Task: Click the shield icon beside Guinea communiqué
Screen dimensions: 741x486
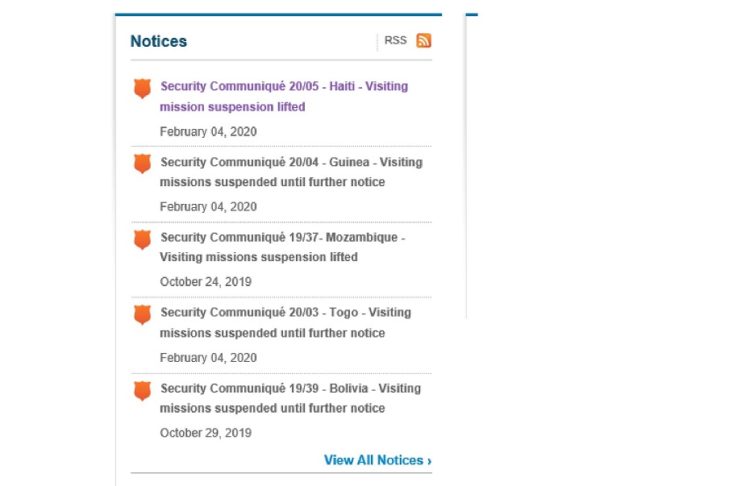Action: 142,164
